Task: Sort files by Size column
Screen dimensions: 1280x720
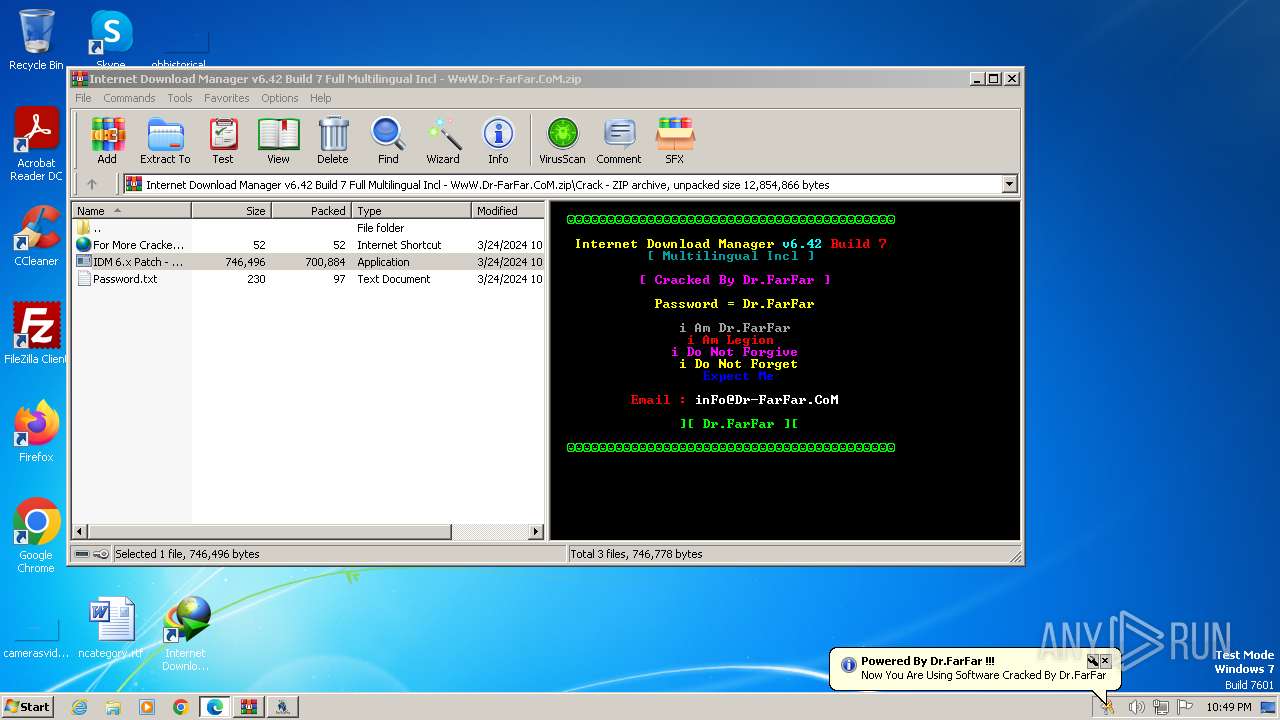Action: [x=231, y=210]
